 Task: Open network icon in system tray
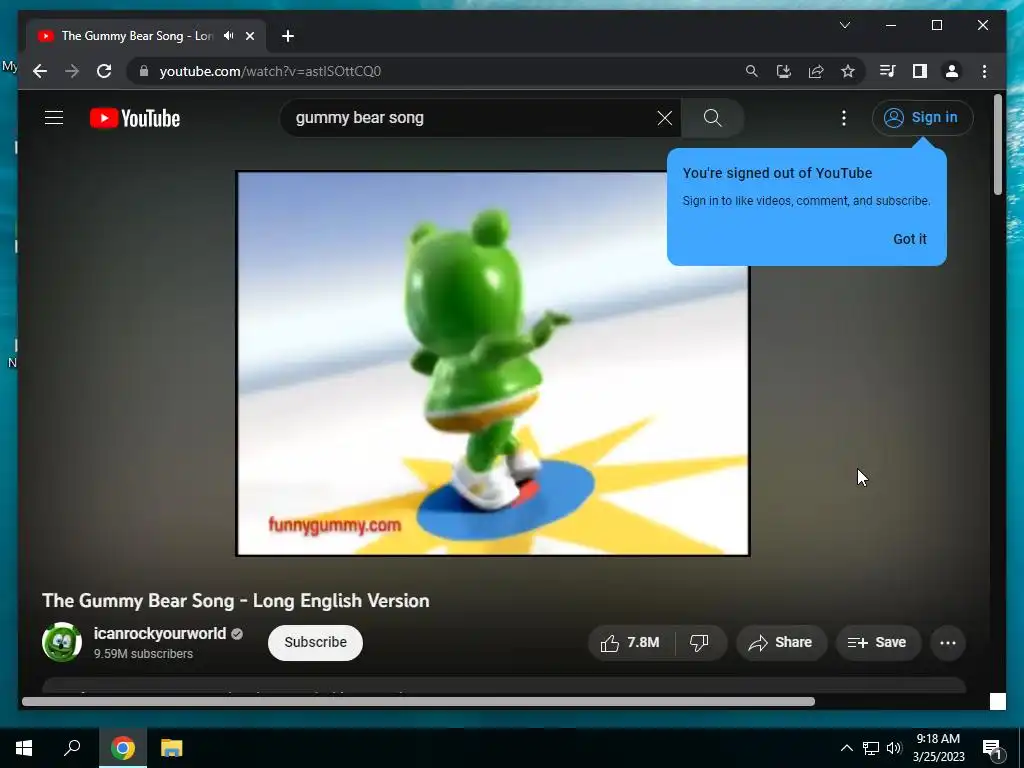871,748
